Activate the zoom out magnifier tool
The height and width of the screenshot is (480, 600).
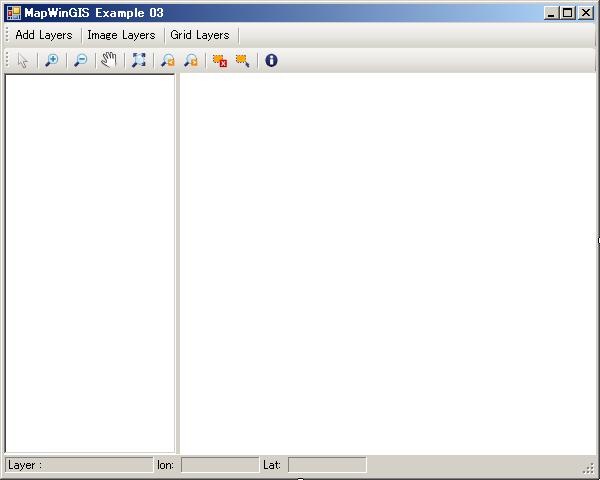(80, 60)
